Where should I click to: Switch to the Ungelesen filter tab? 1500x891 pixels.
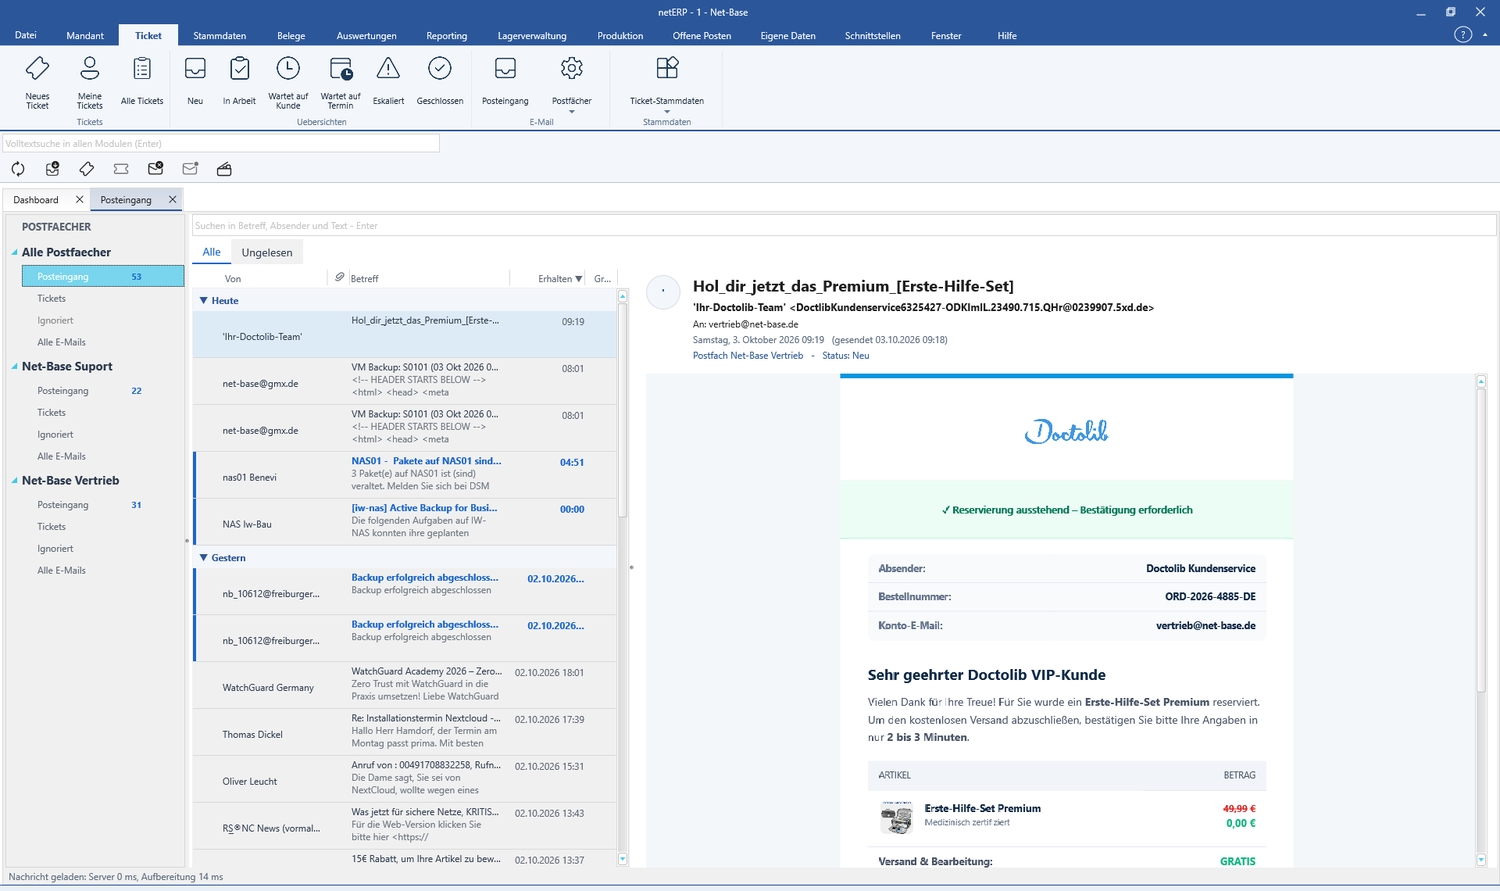pos(267,253)
